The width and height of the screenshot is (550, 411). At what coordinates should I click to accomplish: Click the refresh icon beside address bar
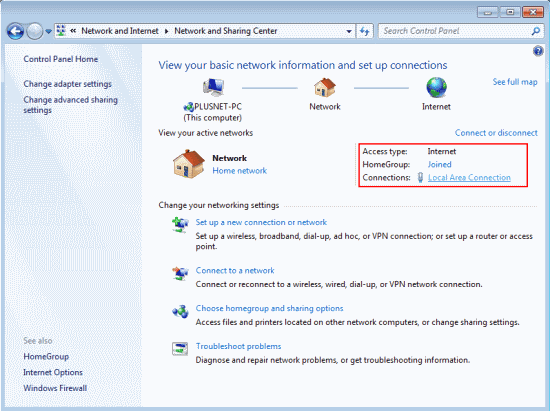[365, 31]
